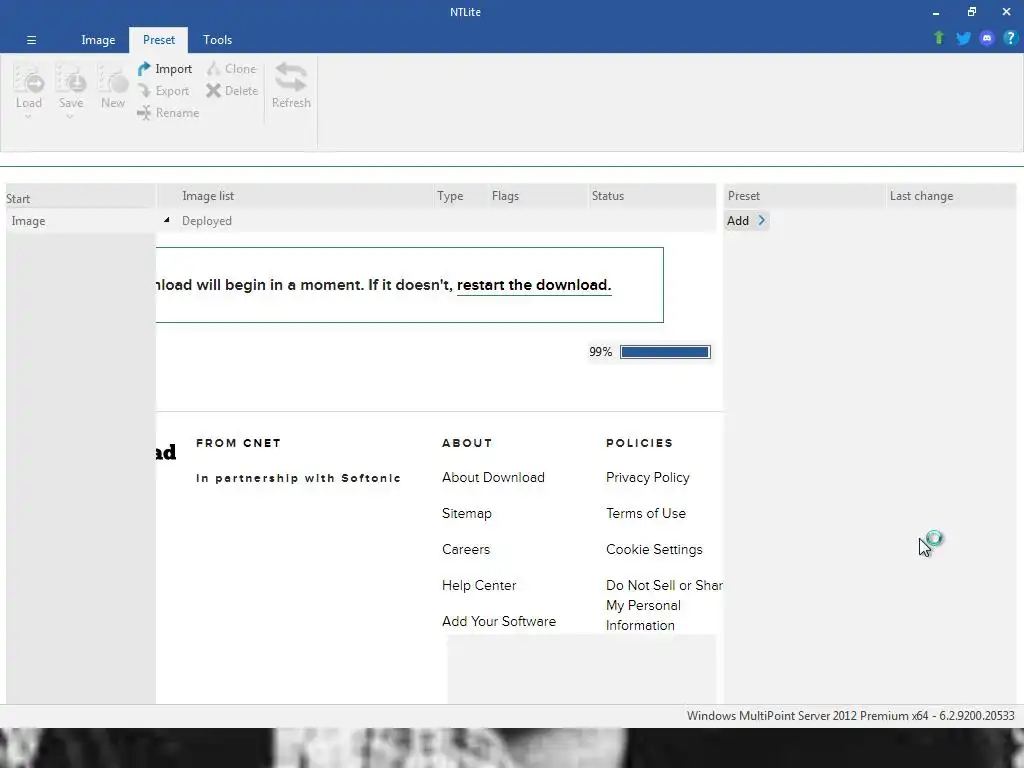Collapse the Deployed tree node
The image size is (1024, 768).
[167, 220]
